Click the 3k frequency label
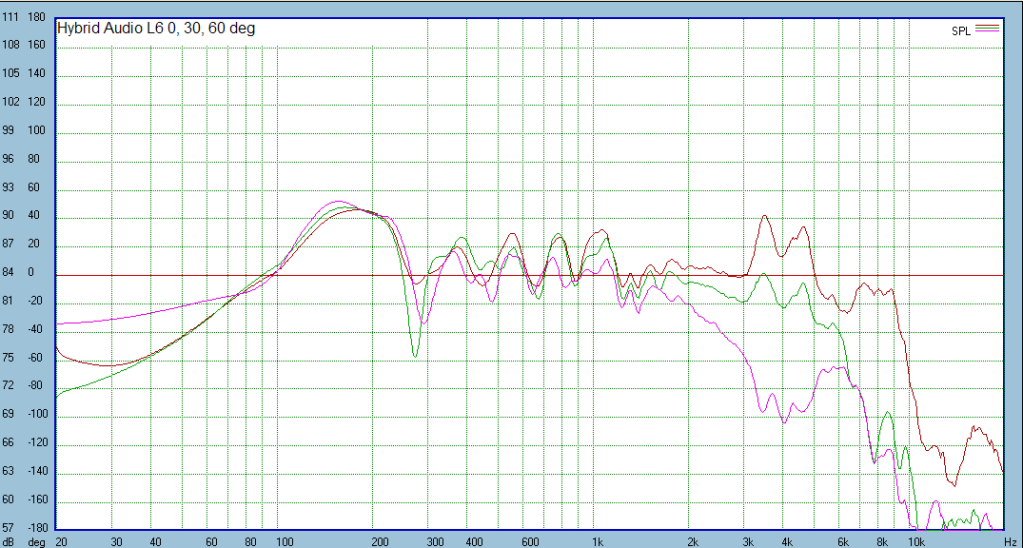Image resolution: width=1023 pixels, height=548 pixels. point(748,542)
